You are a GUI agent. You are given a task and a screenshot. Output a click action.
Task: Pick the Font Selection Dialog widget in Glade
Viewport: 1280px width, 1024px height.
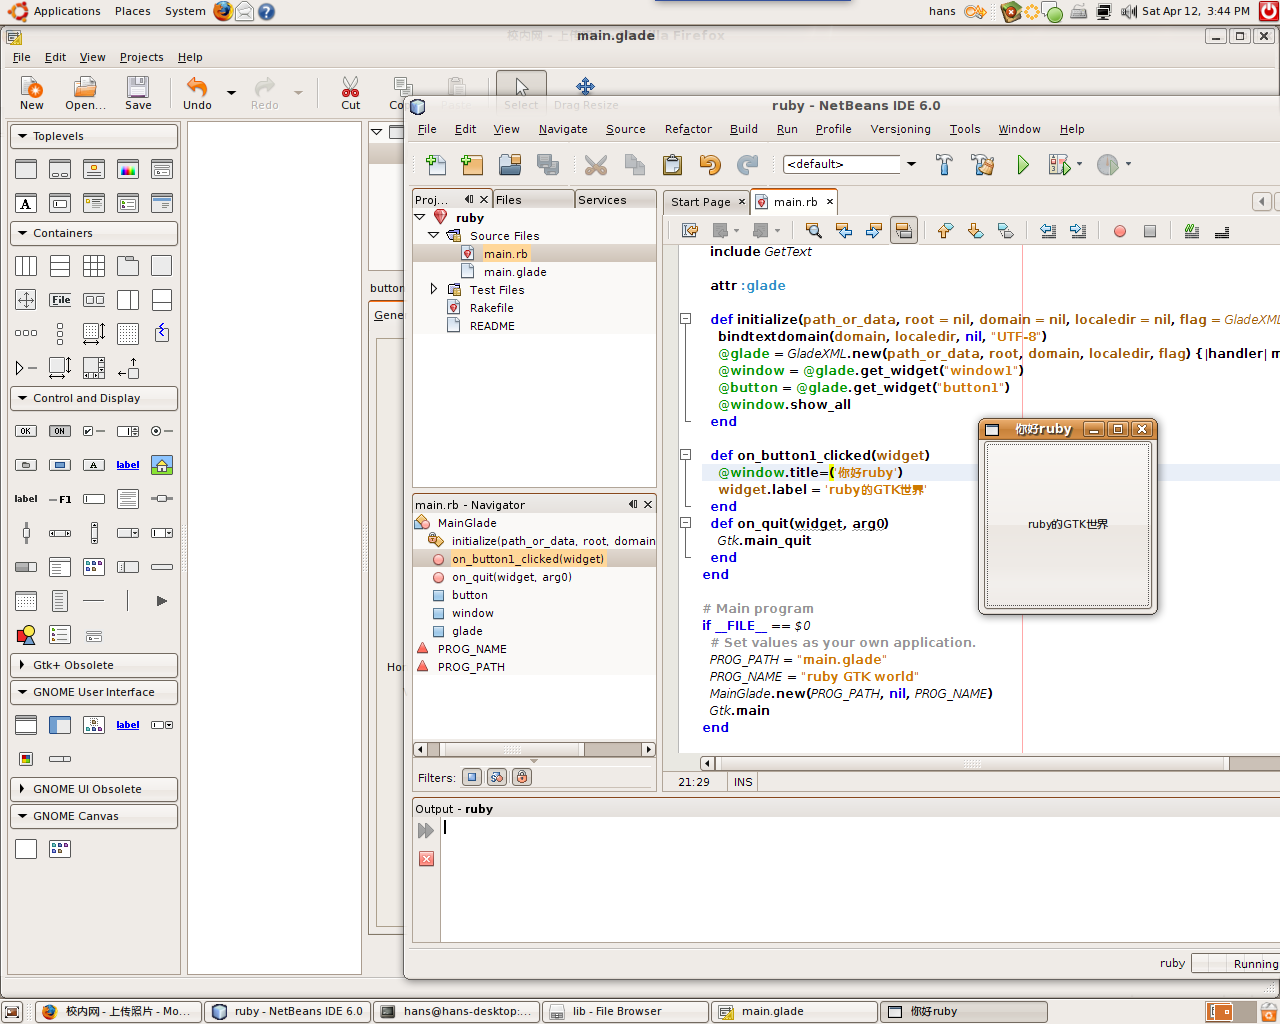(26, 203)
